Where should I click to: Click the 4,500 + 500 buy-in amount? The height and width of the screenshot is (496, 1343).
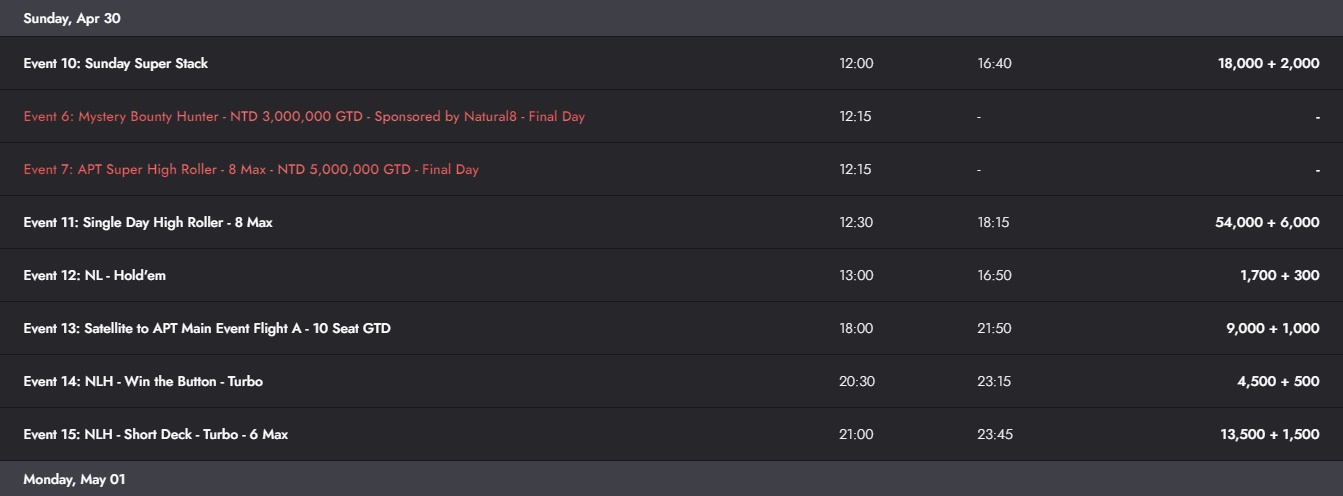point(1278,381)
